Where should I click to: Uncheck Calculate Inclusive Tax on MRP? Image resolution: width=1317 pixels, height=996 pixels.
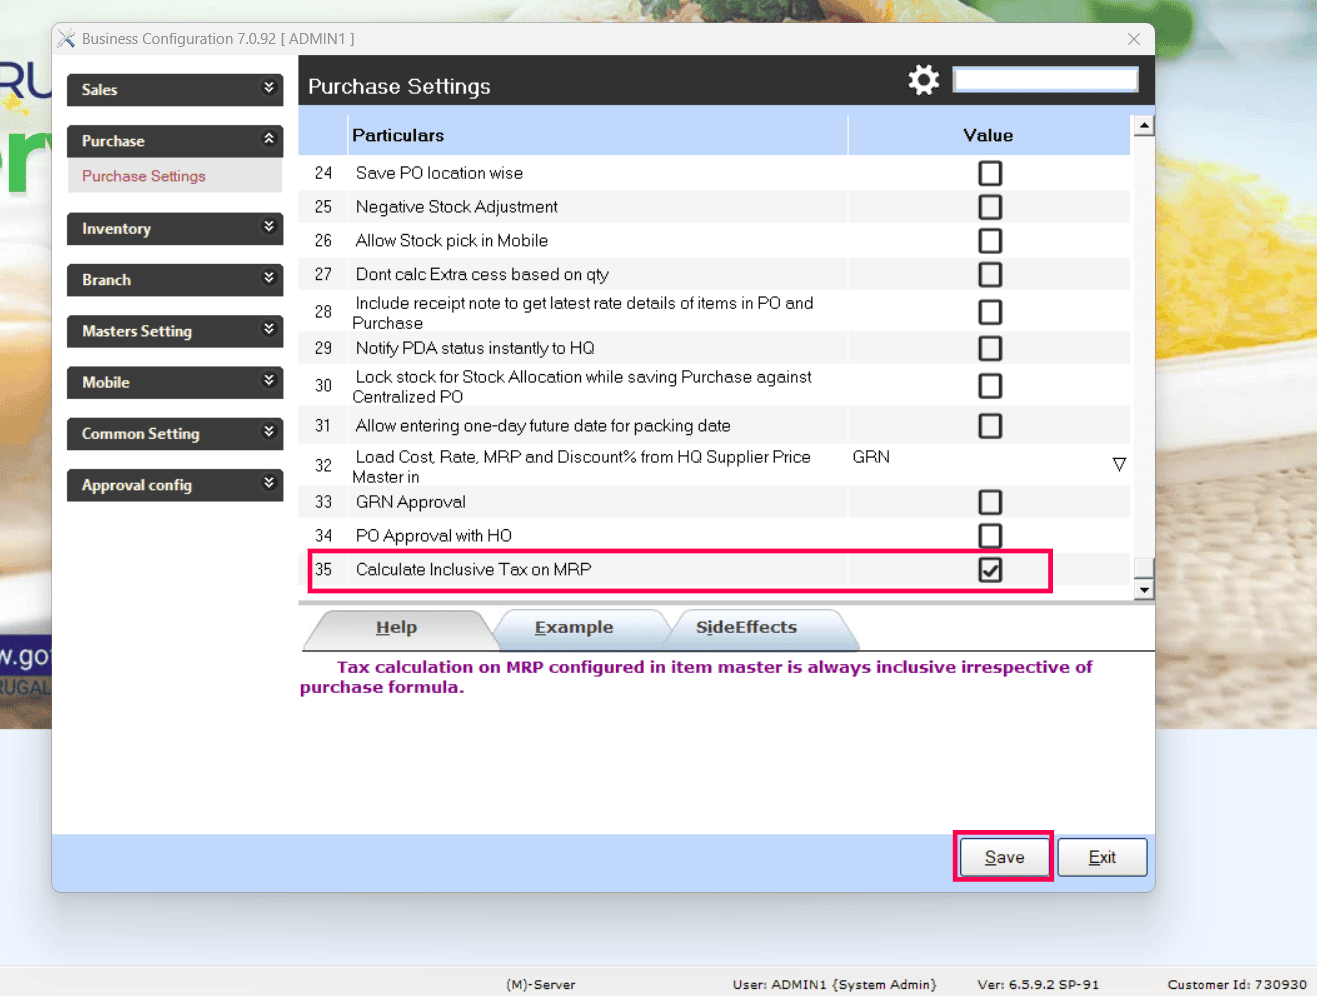click(990, 570)
